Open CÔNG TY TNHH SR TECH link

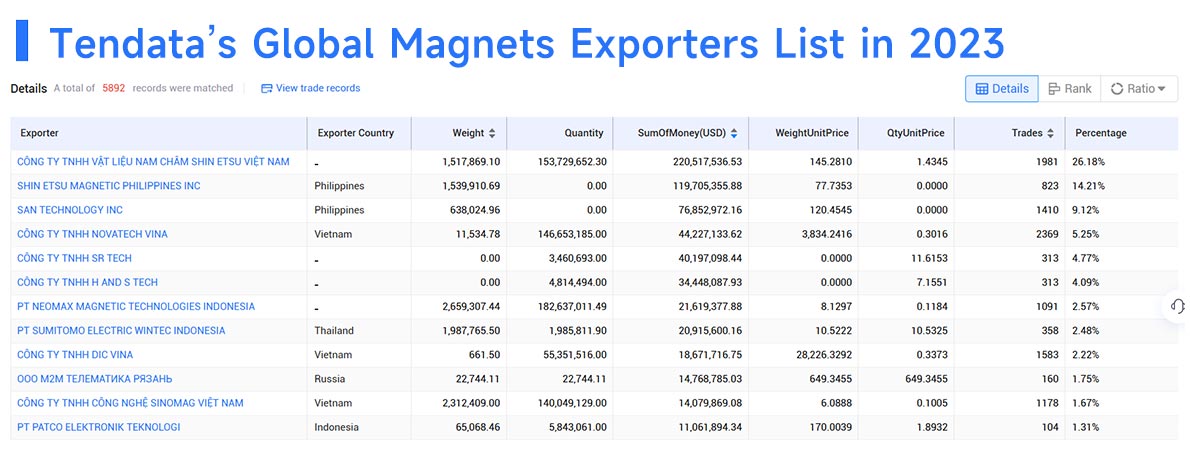coord(74,259)
